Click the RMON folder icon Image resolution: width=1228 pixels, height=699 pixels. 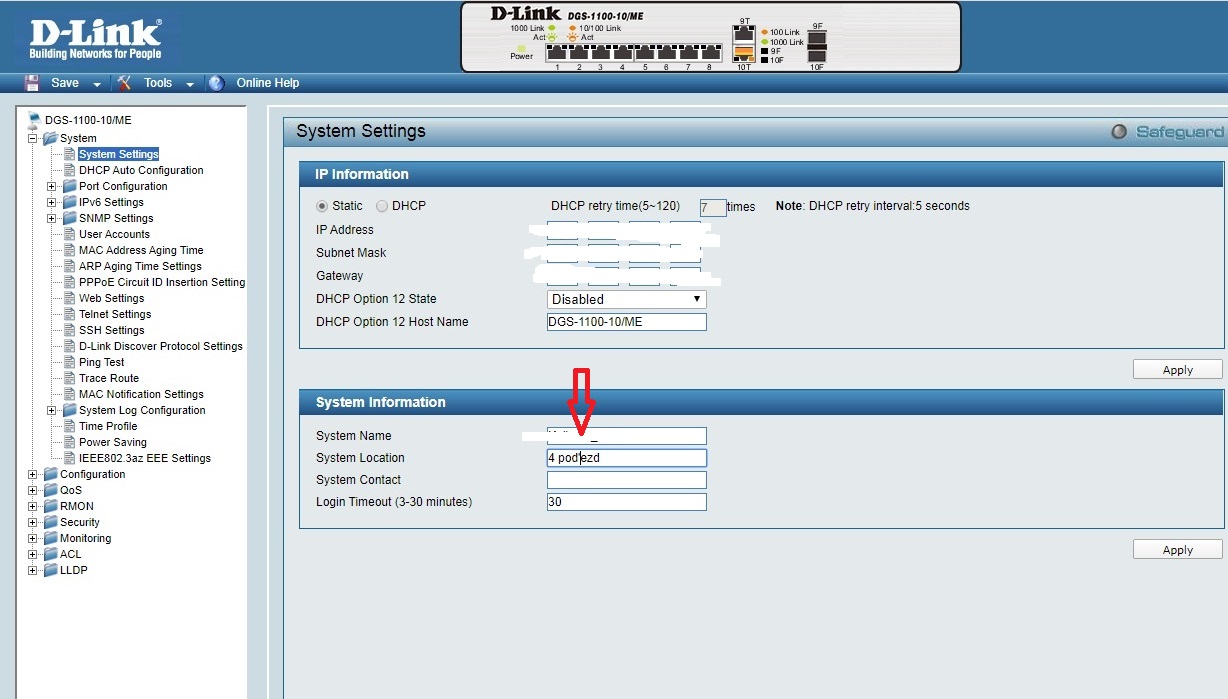pos(50,506)
